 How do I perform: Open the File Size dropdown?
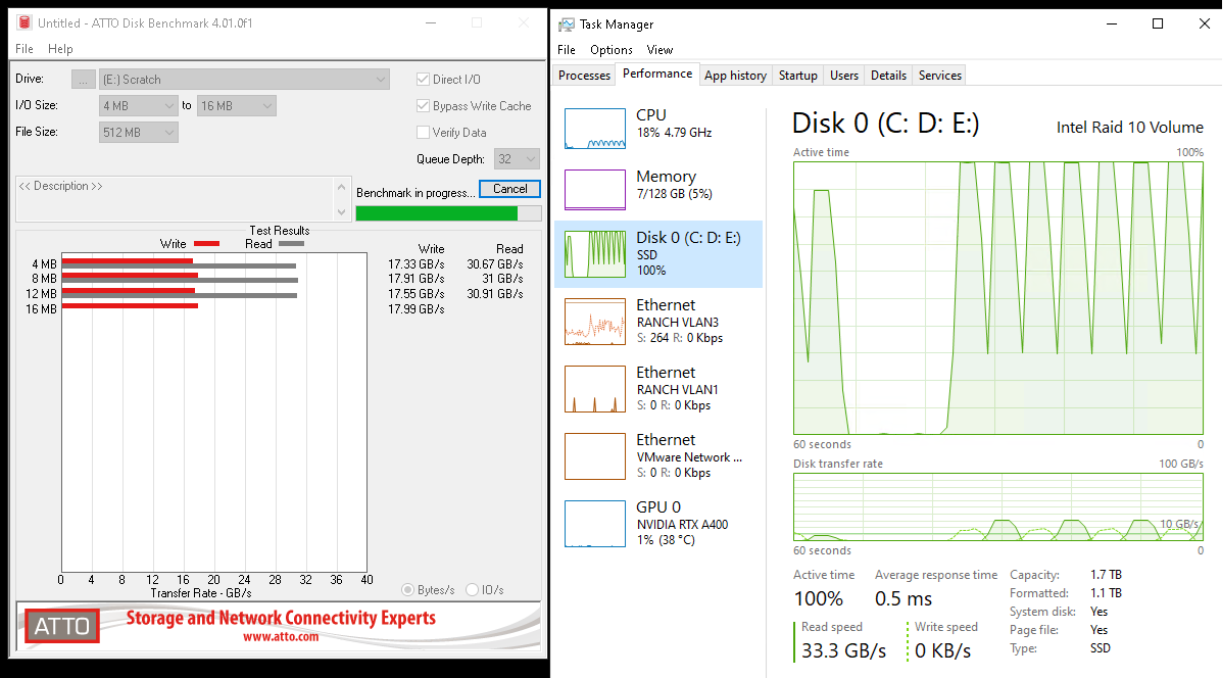click(139, 132)
